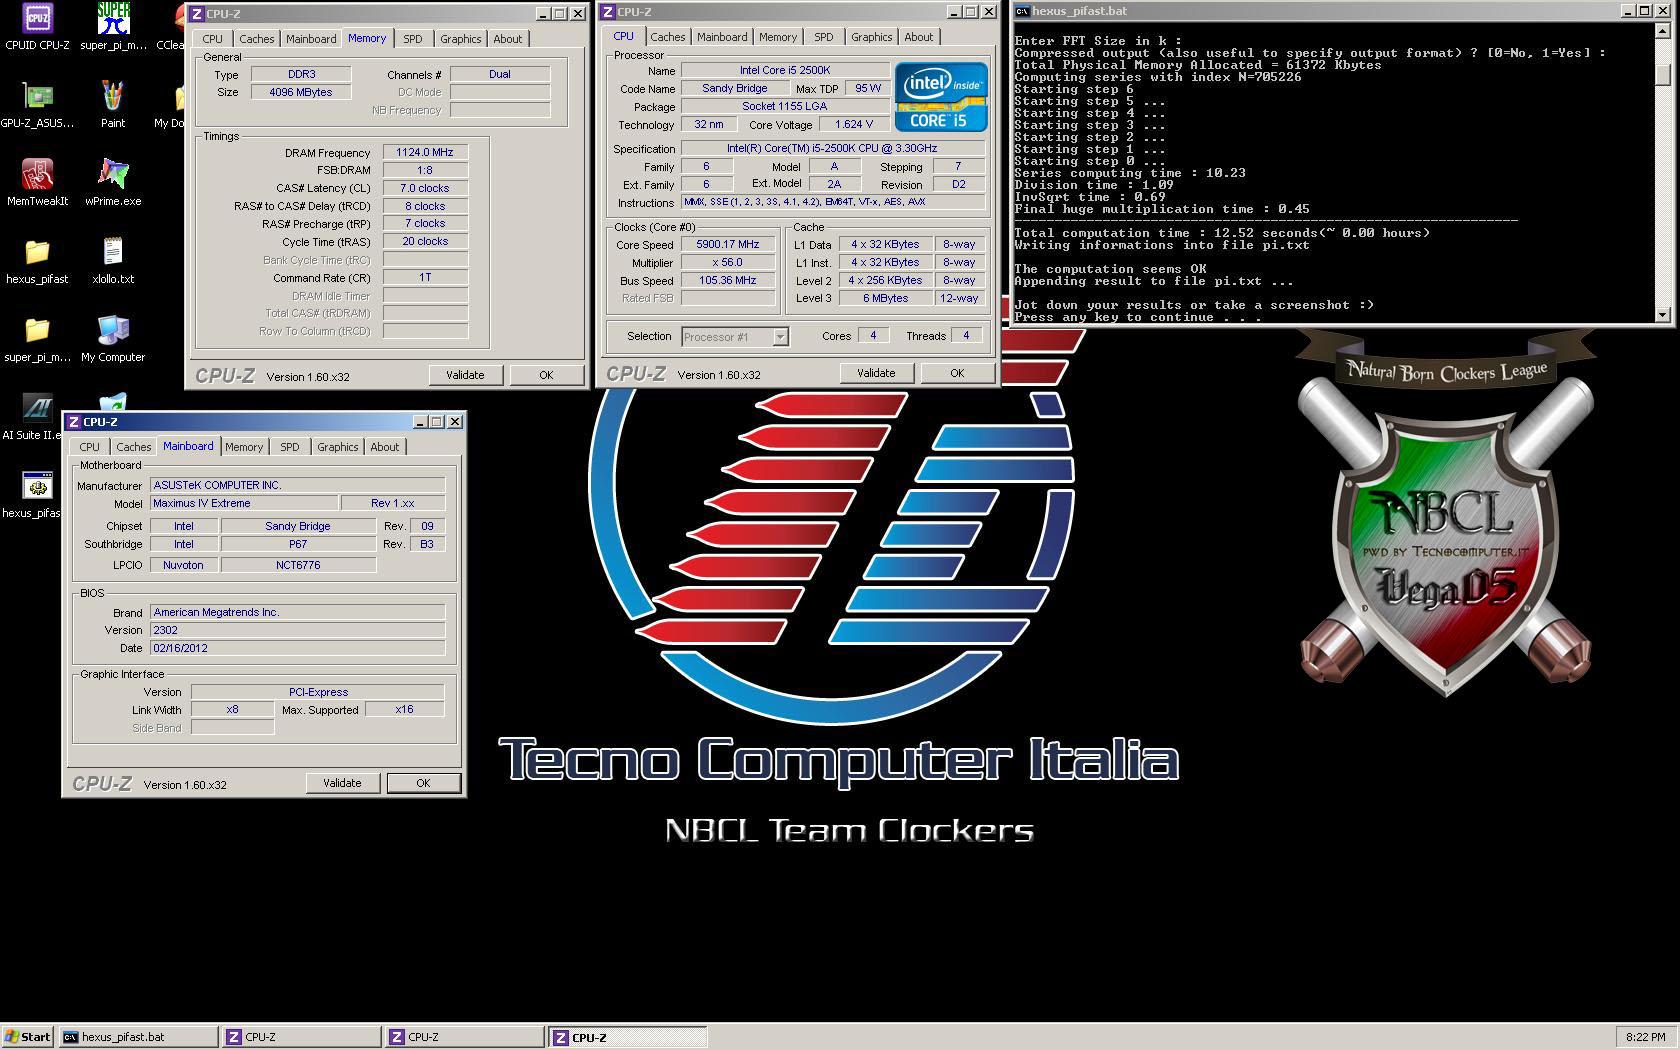Click the system clock showing 8:22 PM
1680x1050 pixels.
tap(1645, 1037)
